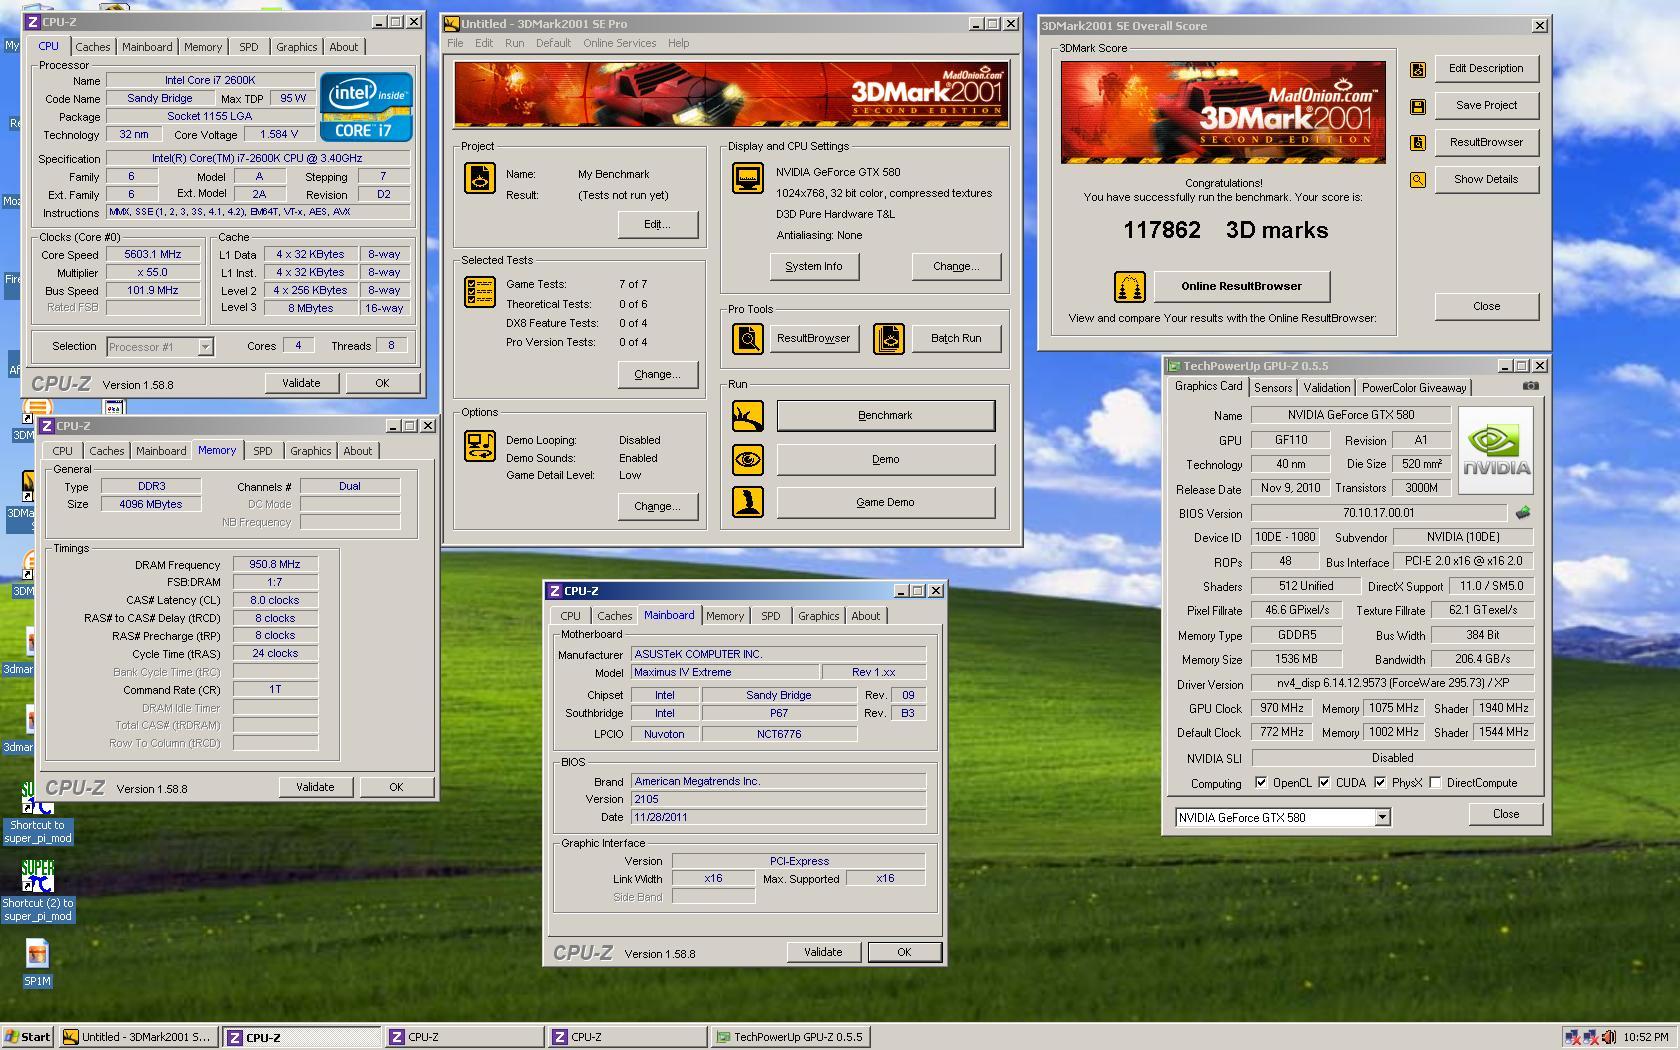The image size is (1680, 1050).
Task: Click the System Info button
Action: click(814, 267)
